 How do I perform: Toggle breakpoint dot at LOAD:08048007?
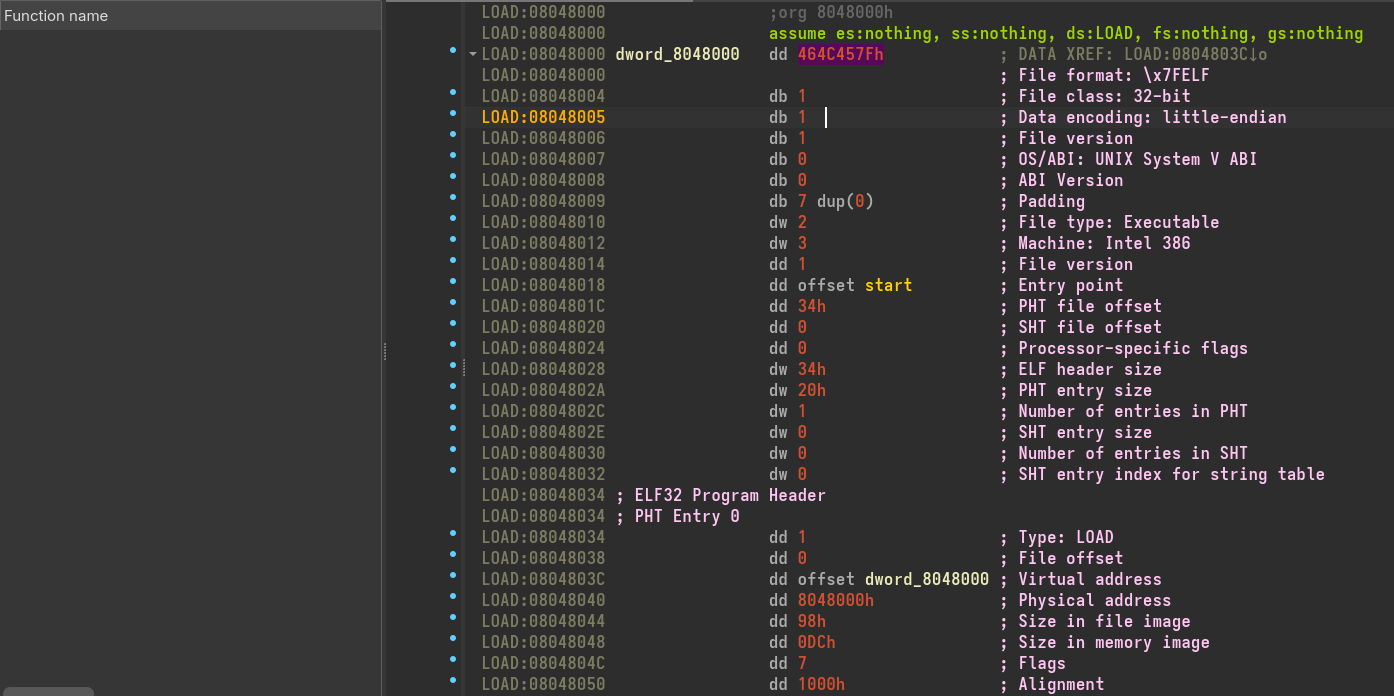(x=453, y=155)
